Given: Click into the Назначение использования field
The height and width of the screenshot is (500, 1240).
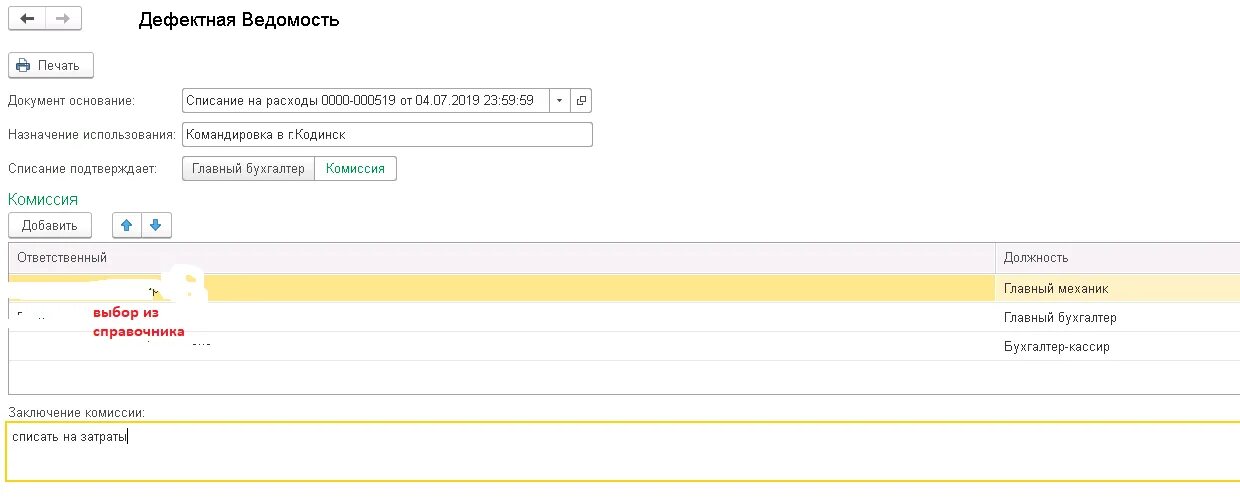Looking at the screenshot, I should (387, 134).
